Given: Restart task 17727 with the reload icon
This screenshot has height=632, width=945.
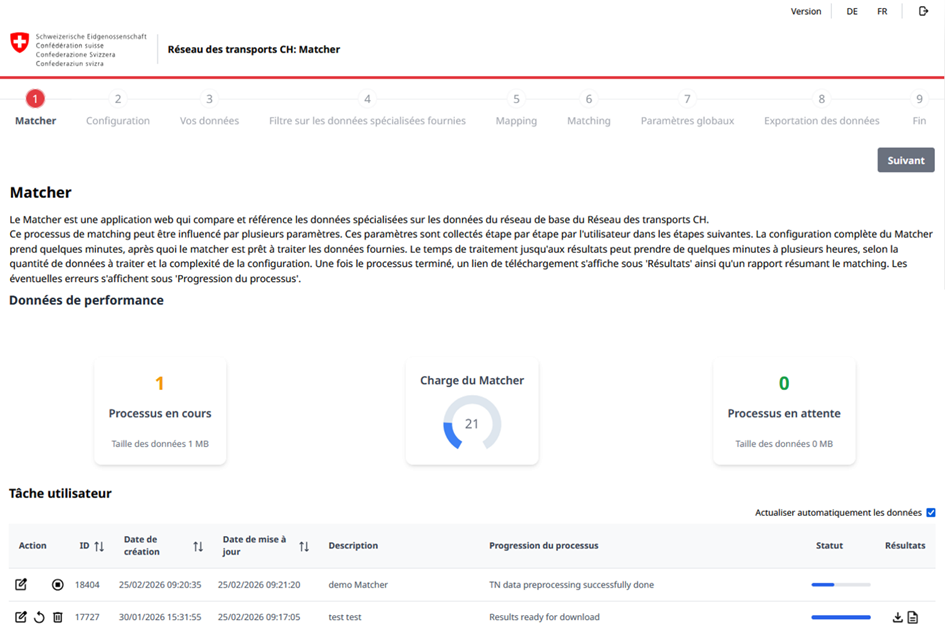Looking at the screenshot, I should pyautogui.click(x=39, y=618).
